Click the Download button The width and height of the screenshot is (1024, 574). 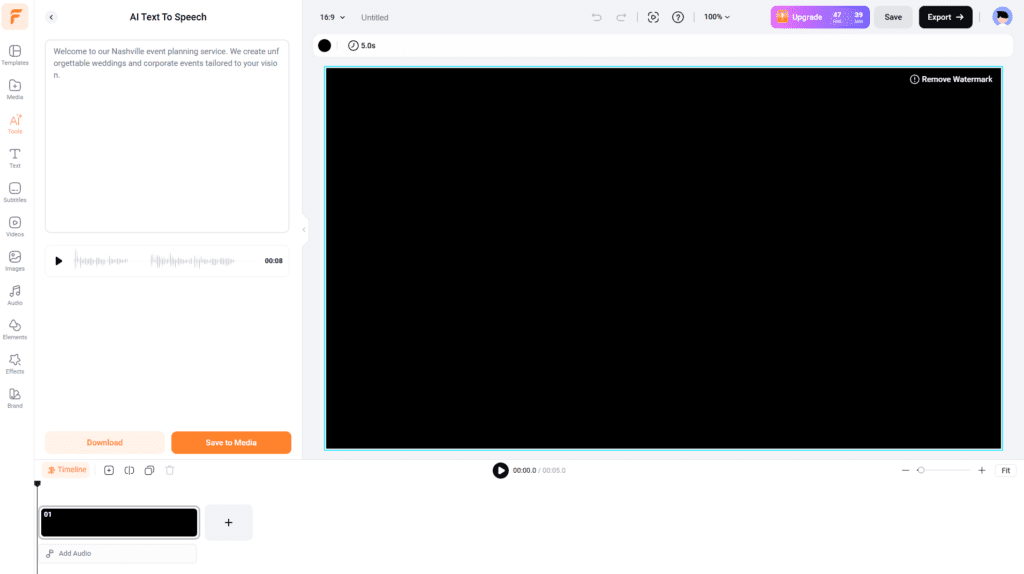pyautogui.click(x=104, y=442)
